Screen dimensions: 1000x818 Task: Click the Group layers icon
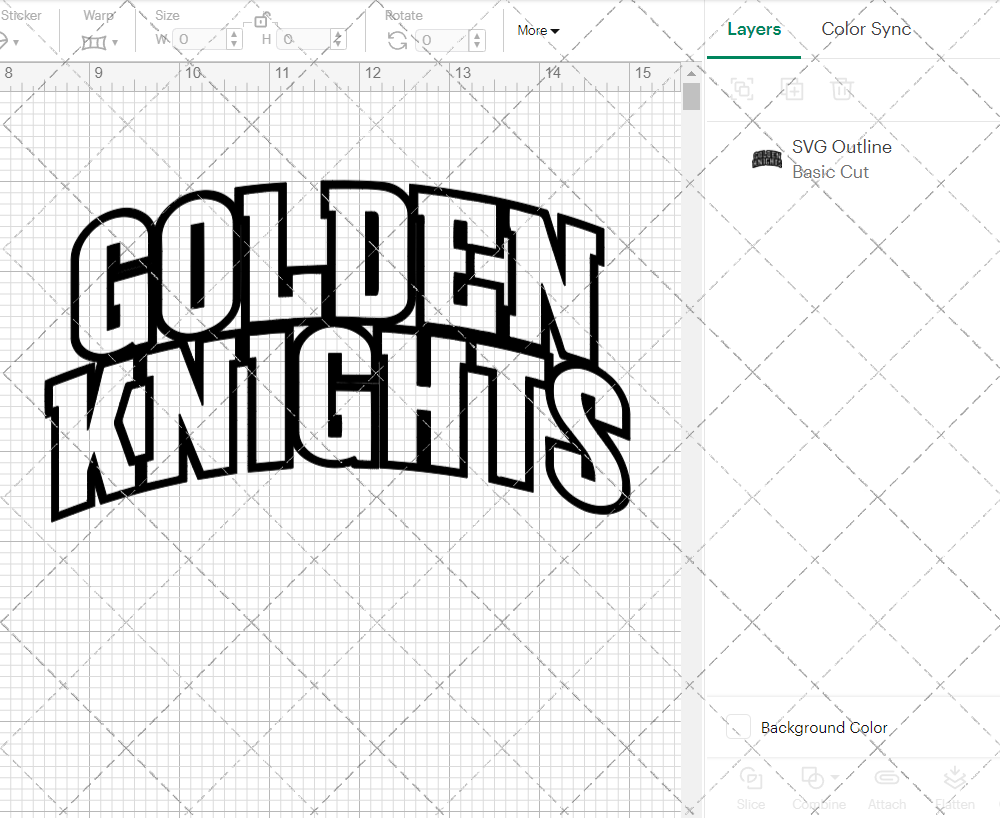point(743,89)
